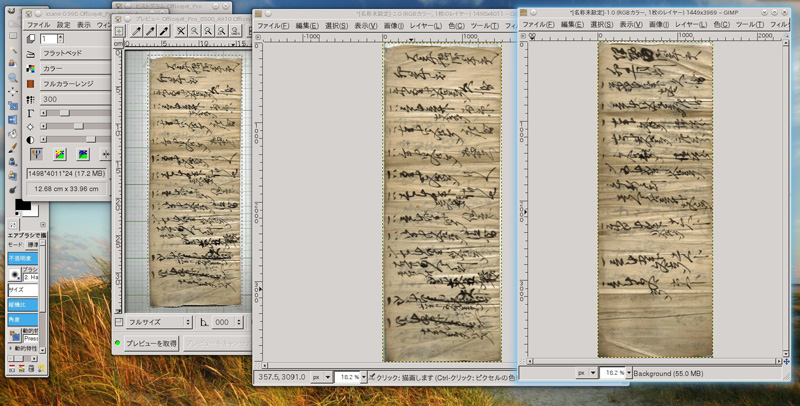The height and width of the screenshot is (406, 800).
Task: Select the Paintbrush tool in GIMP toolbox
Action: point(13,148)
